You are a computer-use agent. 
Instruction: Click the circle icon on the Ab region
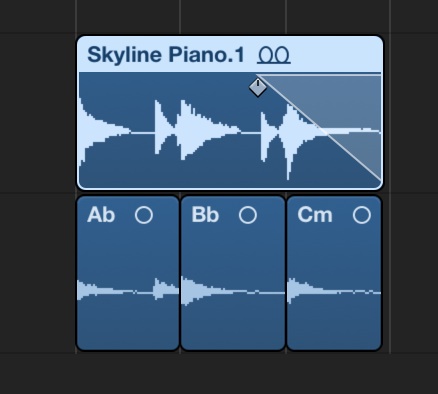click(x=144, y=215)
